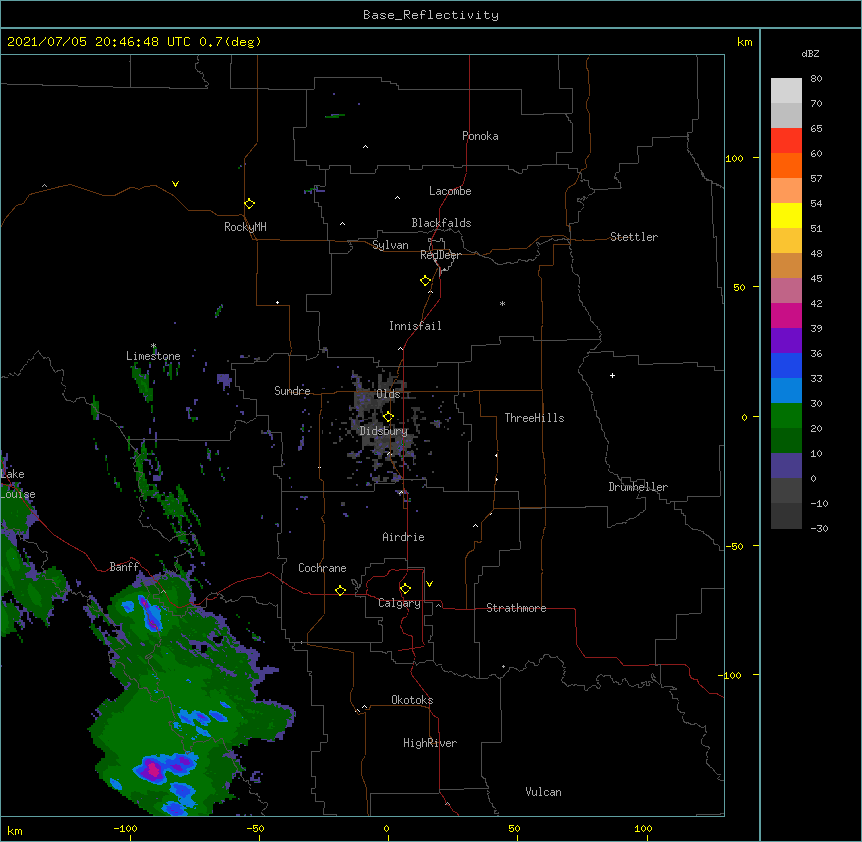Click the Stettler town label
Screen dimensions: 862x842
click(634, 237)
